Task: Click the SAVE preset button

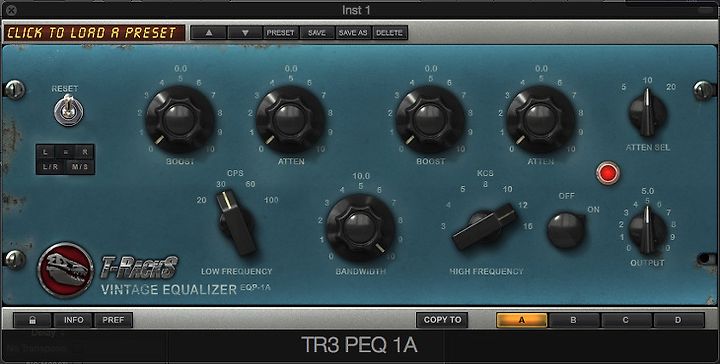Action: (x=317, y=33)
